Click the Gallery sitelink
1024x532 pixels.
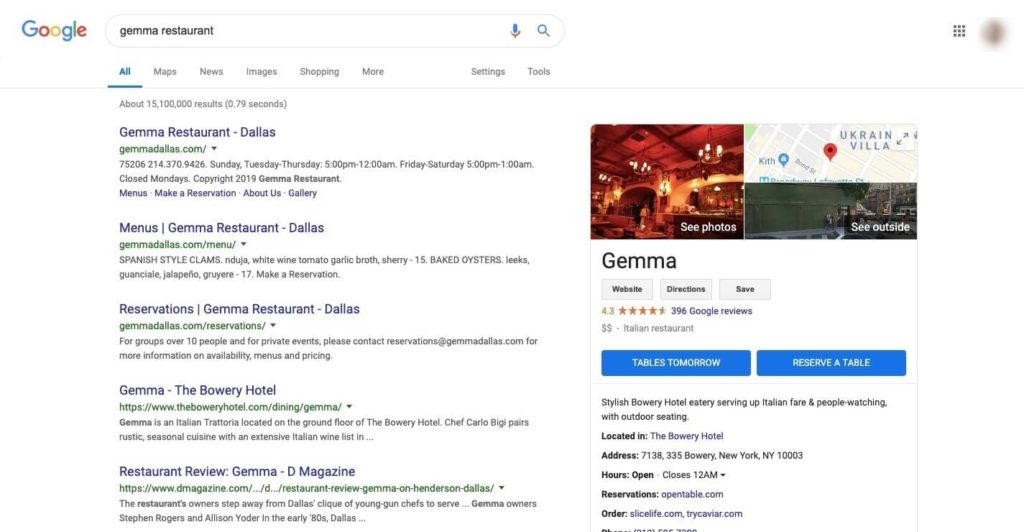(x=302, y=193)
